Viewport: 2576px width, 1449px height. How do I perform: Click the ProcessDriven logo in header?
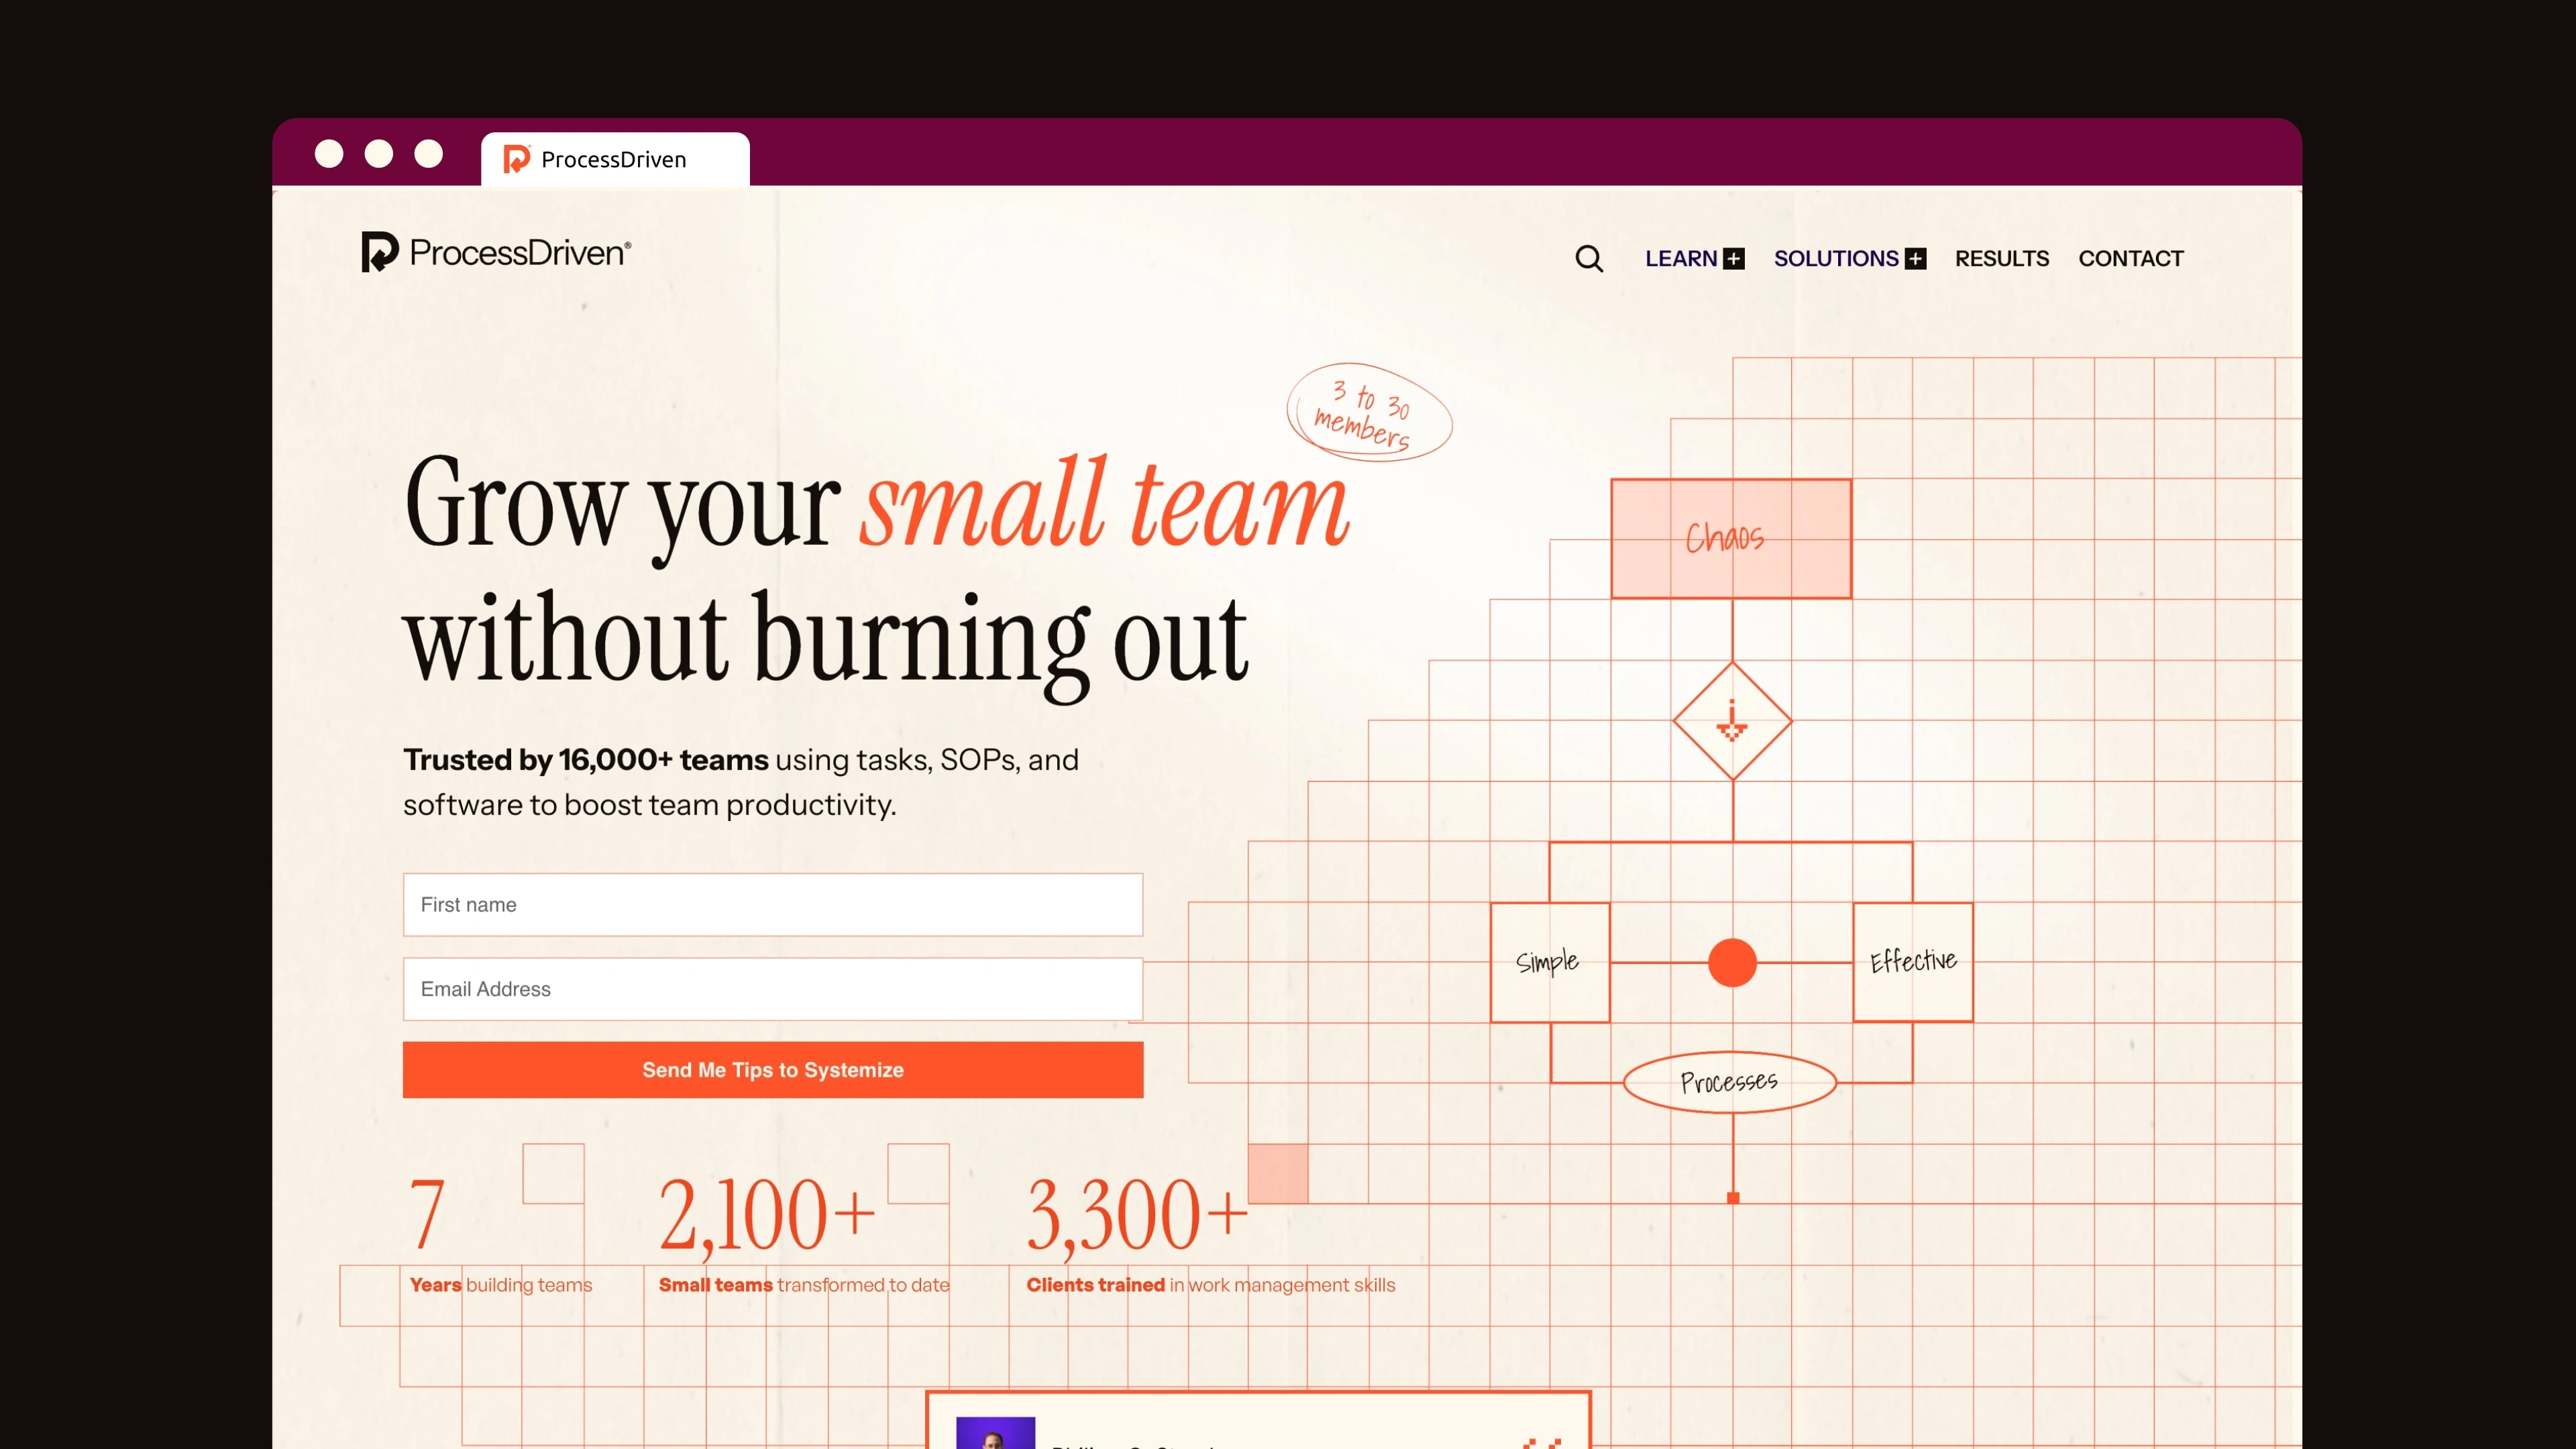pyautogui.click(x=496, y=252)
